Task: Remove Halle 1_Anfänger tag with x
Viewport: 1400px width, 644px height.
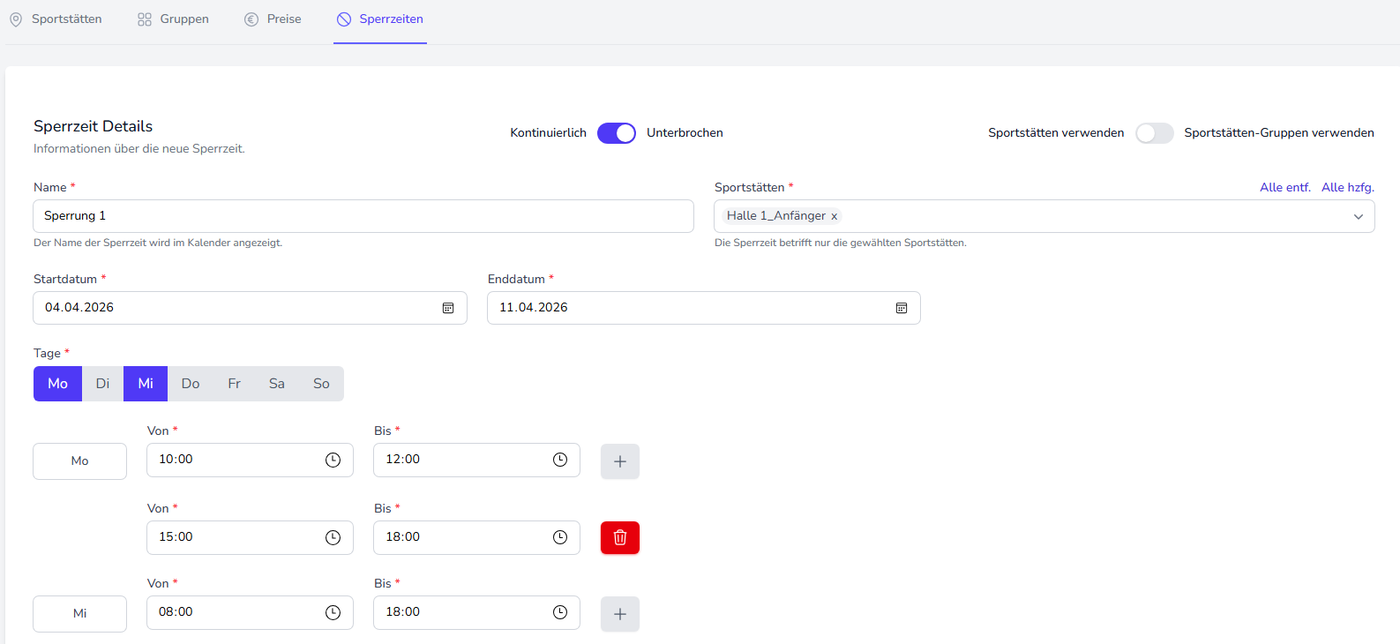Action: coord(834,216)
